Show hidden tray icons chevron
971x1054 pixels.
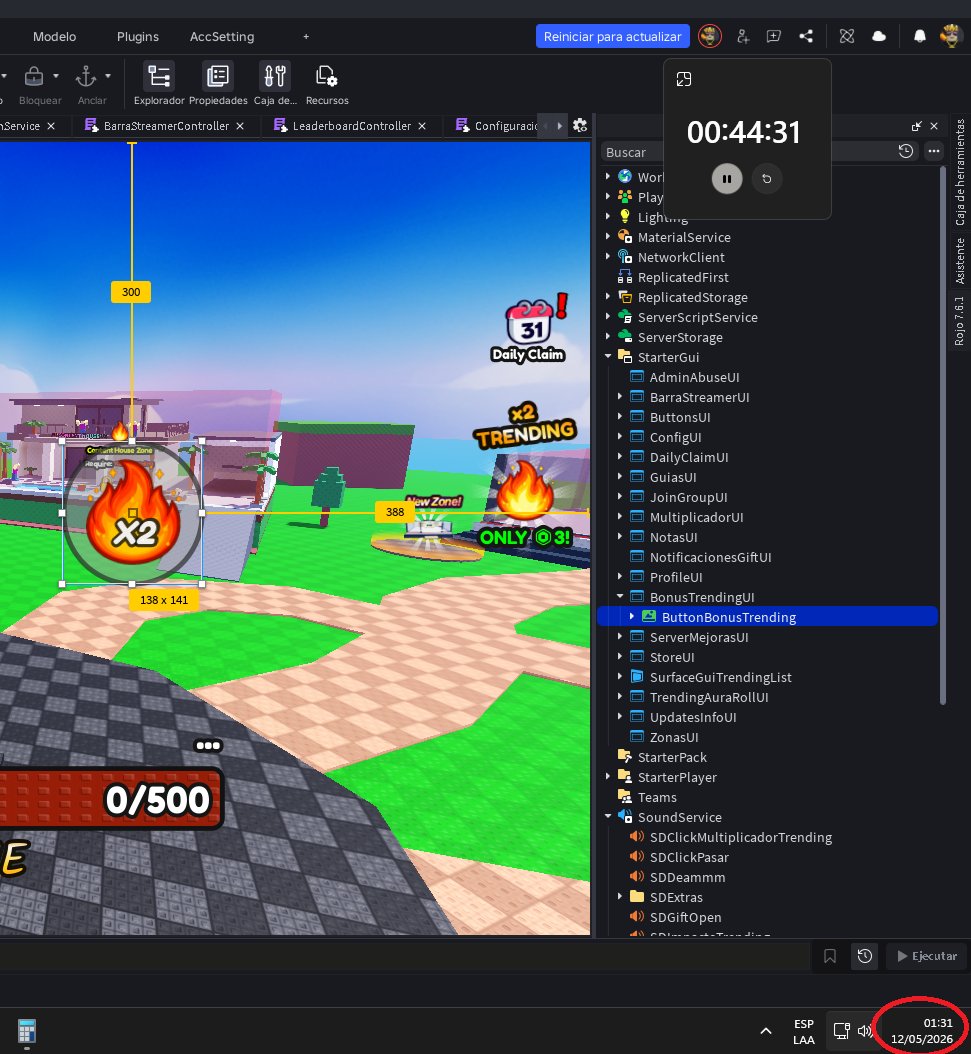765,1031
